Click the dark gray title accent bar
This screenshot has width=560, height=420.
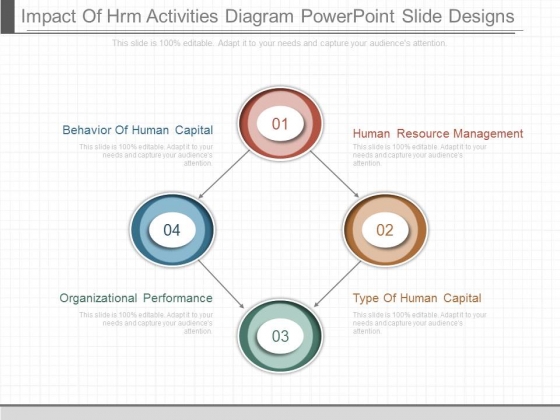tap(8, 17)
